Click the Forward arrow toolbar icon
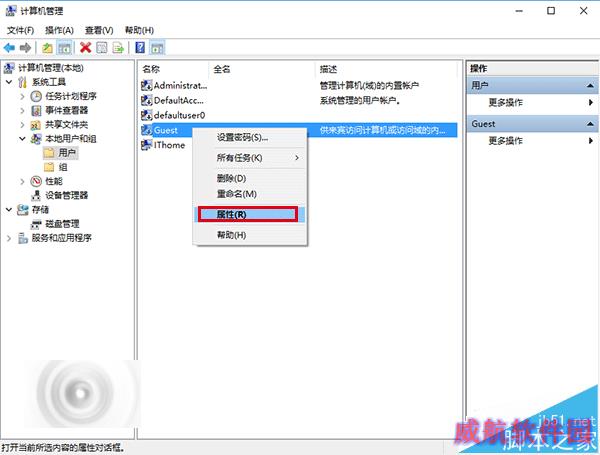 click(x=25, y=48)
